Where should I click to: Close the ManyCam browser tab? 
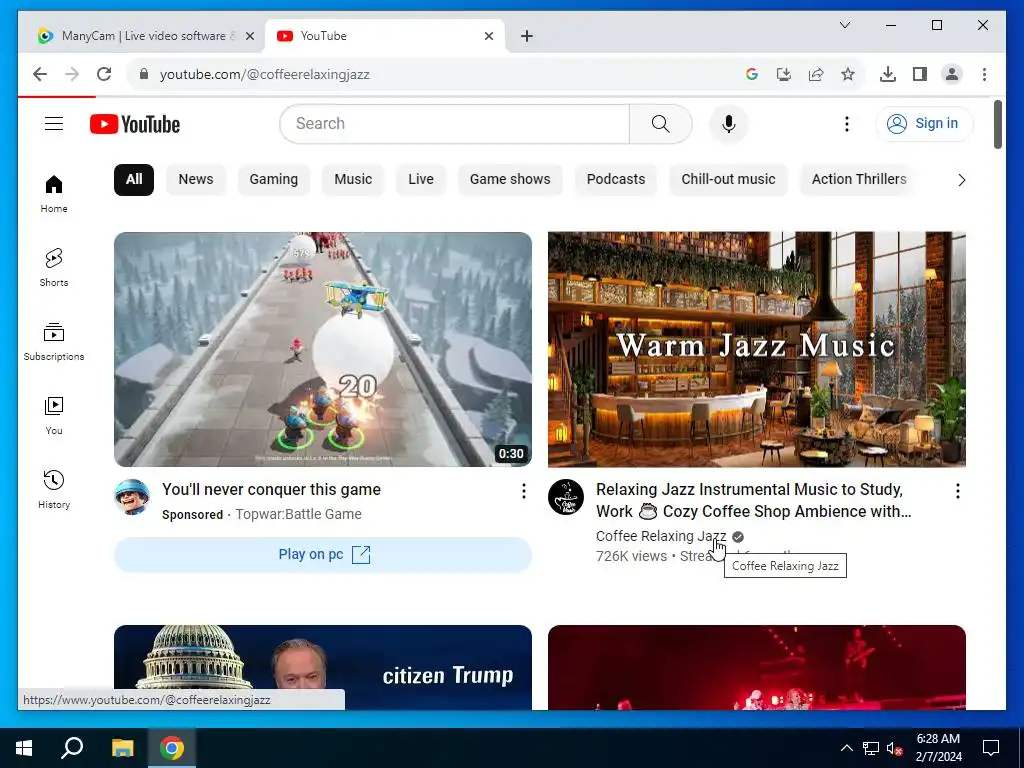[x=249, y=36]
